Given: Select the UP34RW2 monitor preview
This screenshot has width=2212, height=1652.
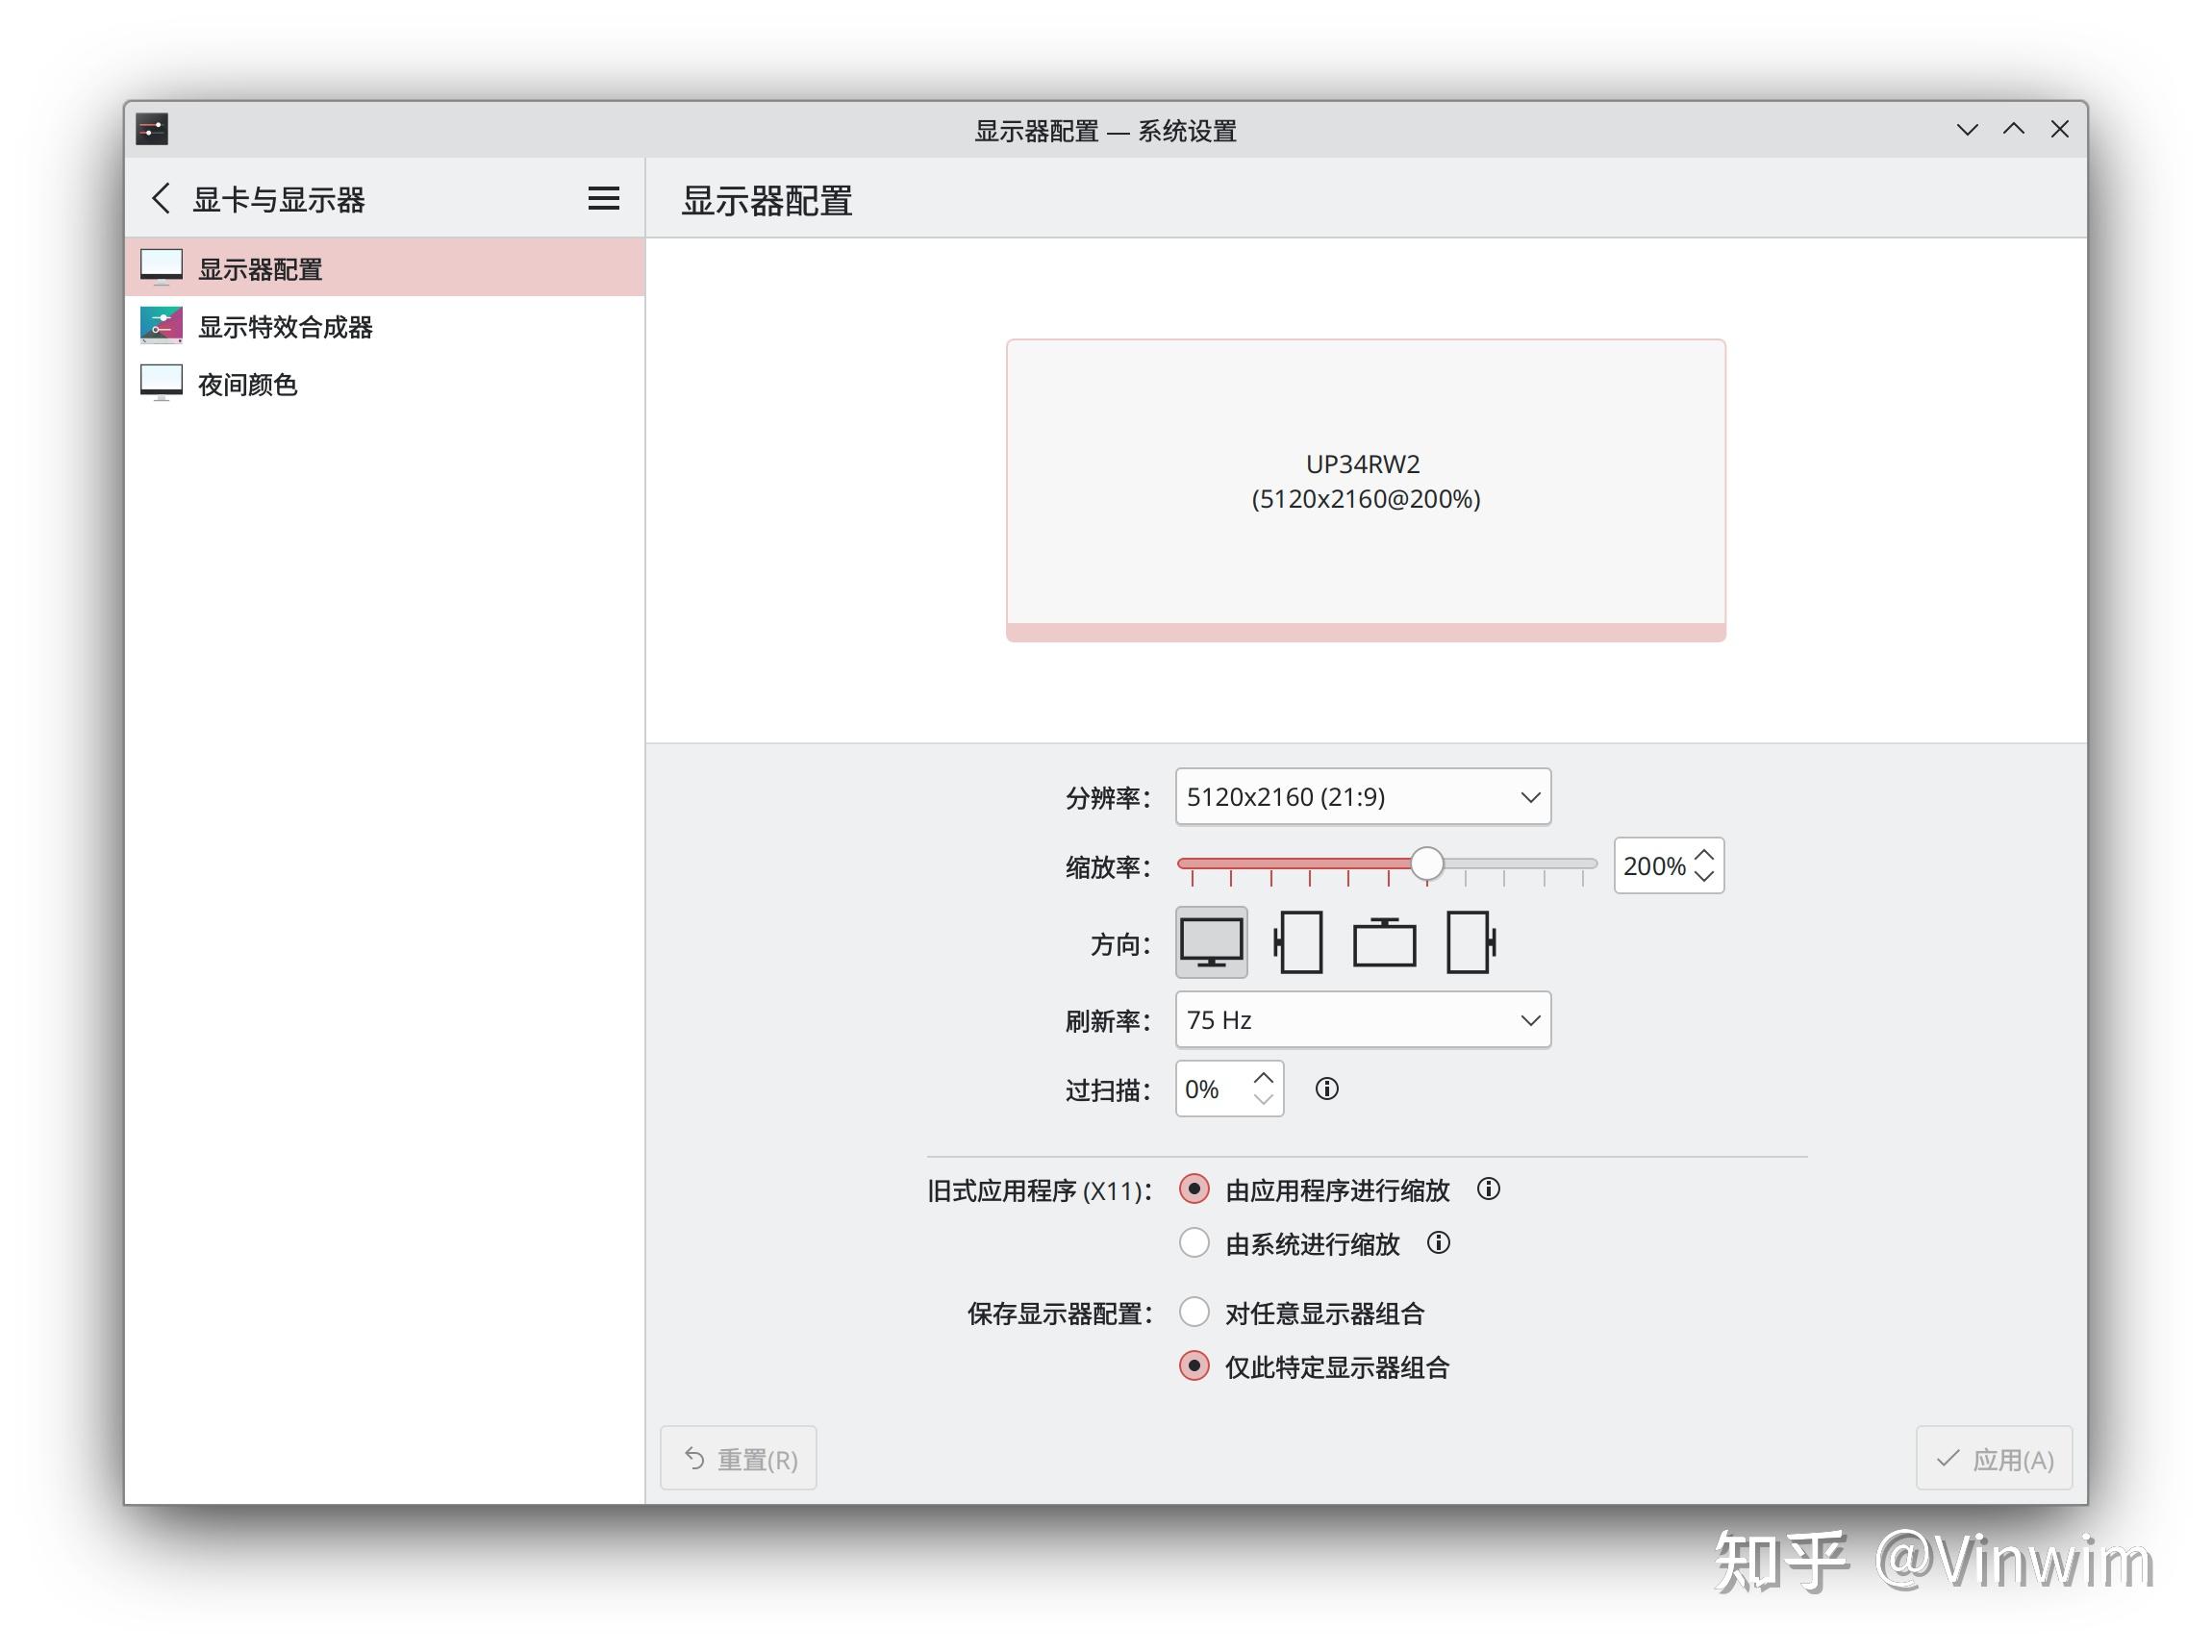Looking at the screenshot, I should pos(1365,484).
